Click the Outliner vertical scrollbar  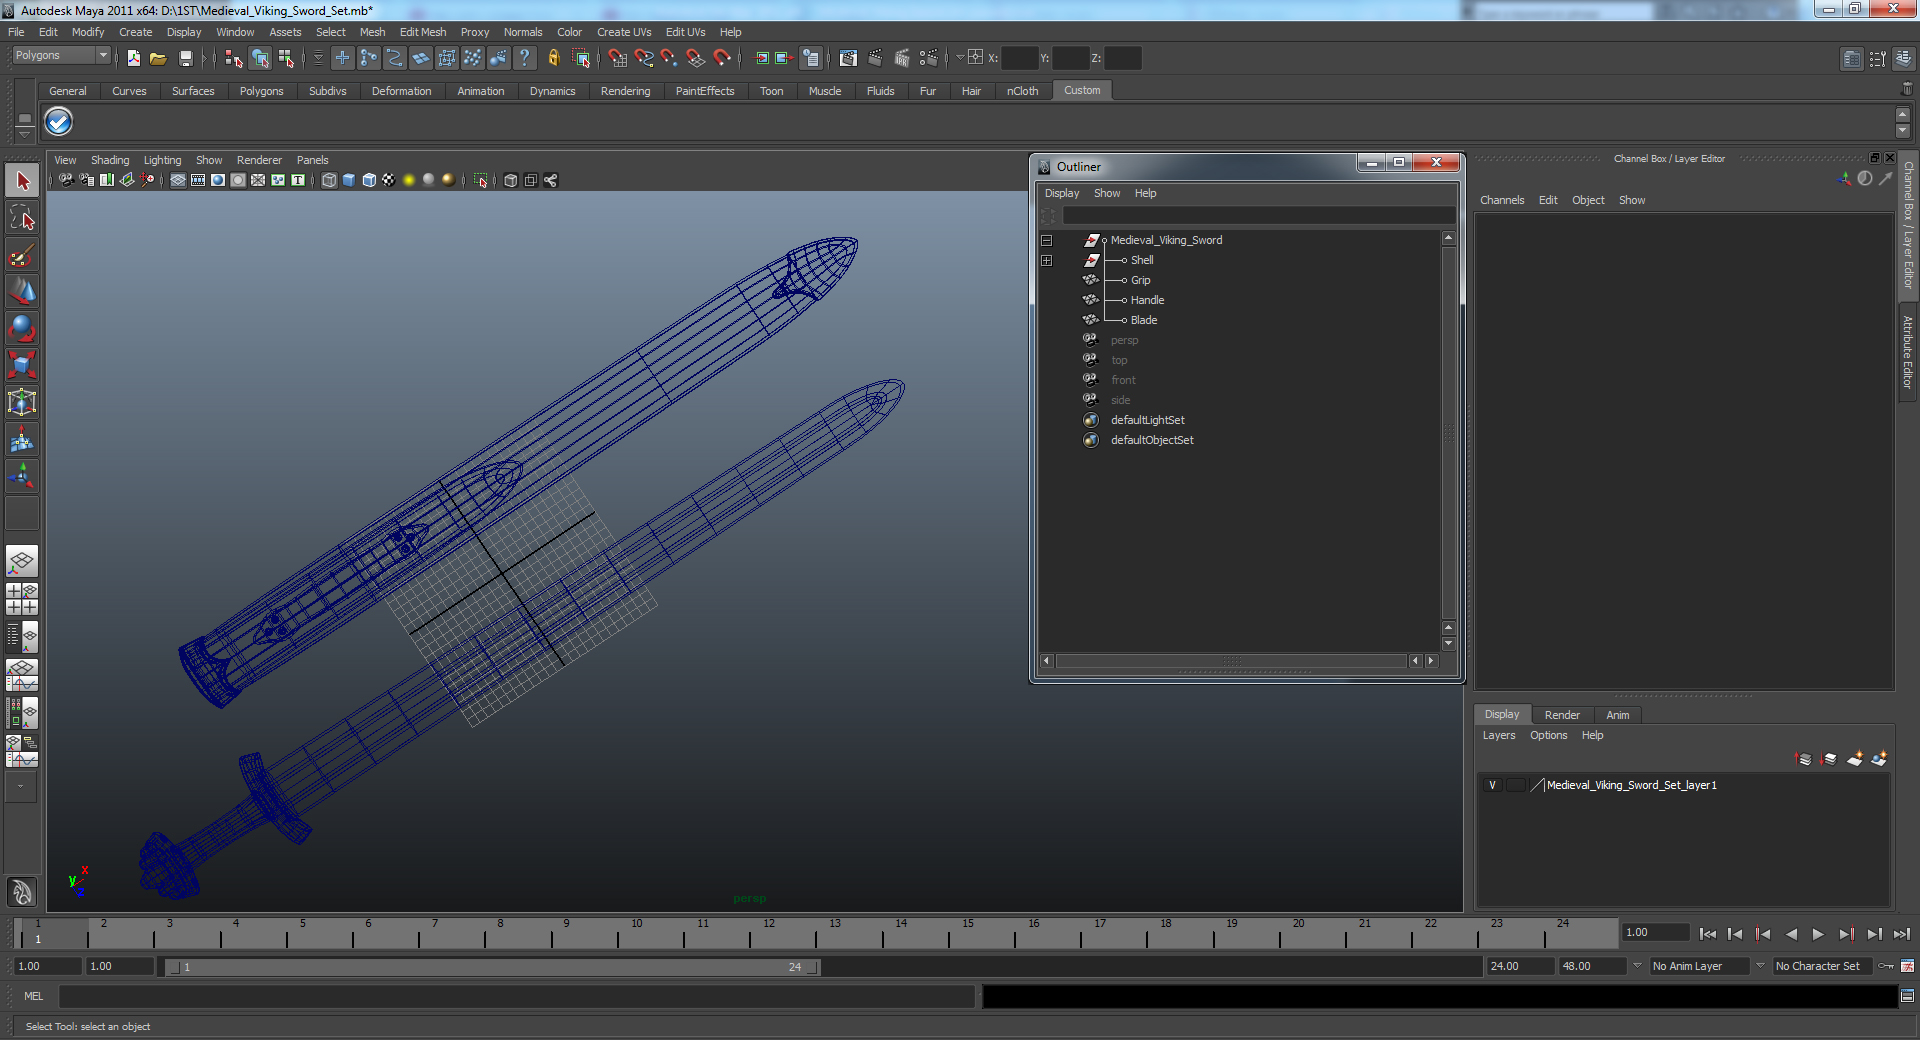click(1448, 433)
